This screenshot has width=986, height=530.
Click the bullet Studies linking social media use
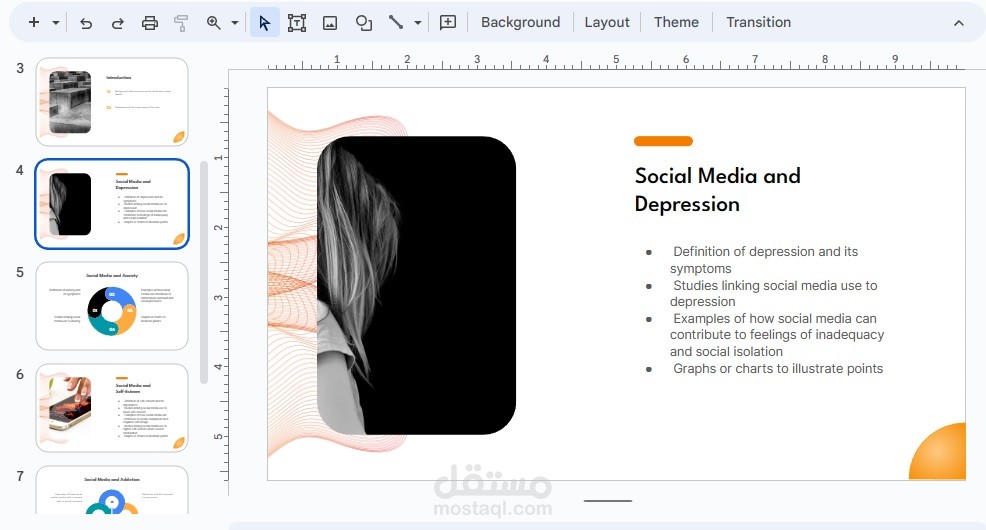click(x=773, y=293)
